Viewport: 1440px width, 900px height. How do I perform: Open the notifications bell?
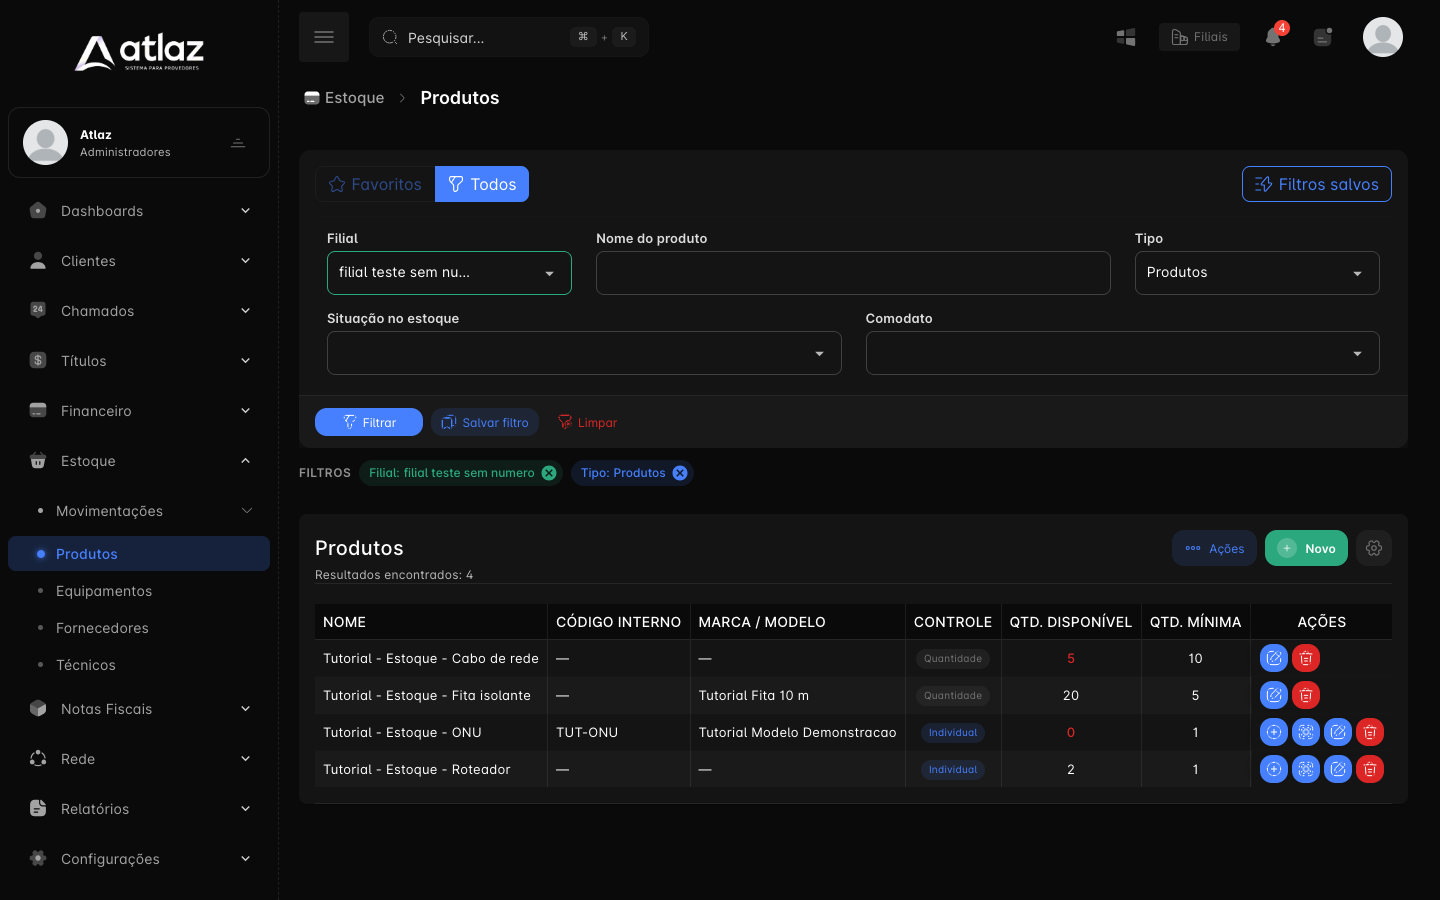tap(1273, 37)
